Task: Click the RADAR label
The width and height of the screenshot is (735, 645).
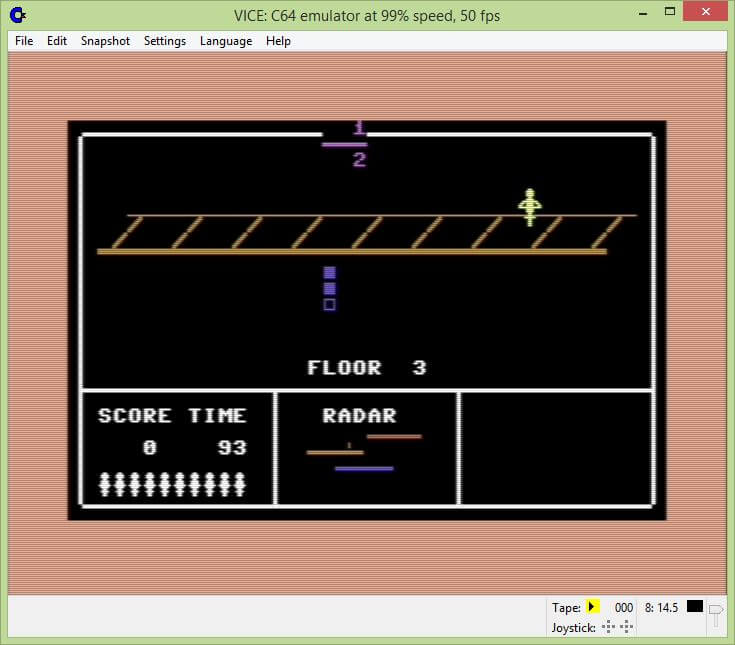Action: 360,416
